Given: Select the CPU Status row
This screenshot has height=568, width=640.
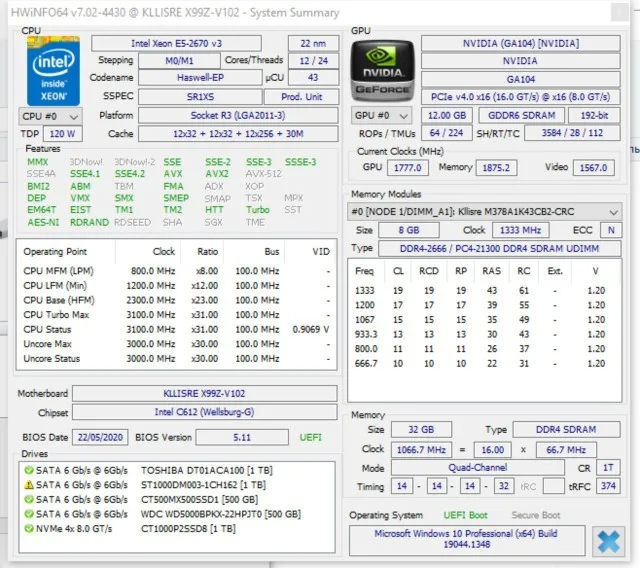Looking at the screenshot, I should tap(176, 329).
